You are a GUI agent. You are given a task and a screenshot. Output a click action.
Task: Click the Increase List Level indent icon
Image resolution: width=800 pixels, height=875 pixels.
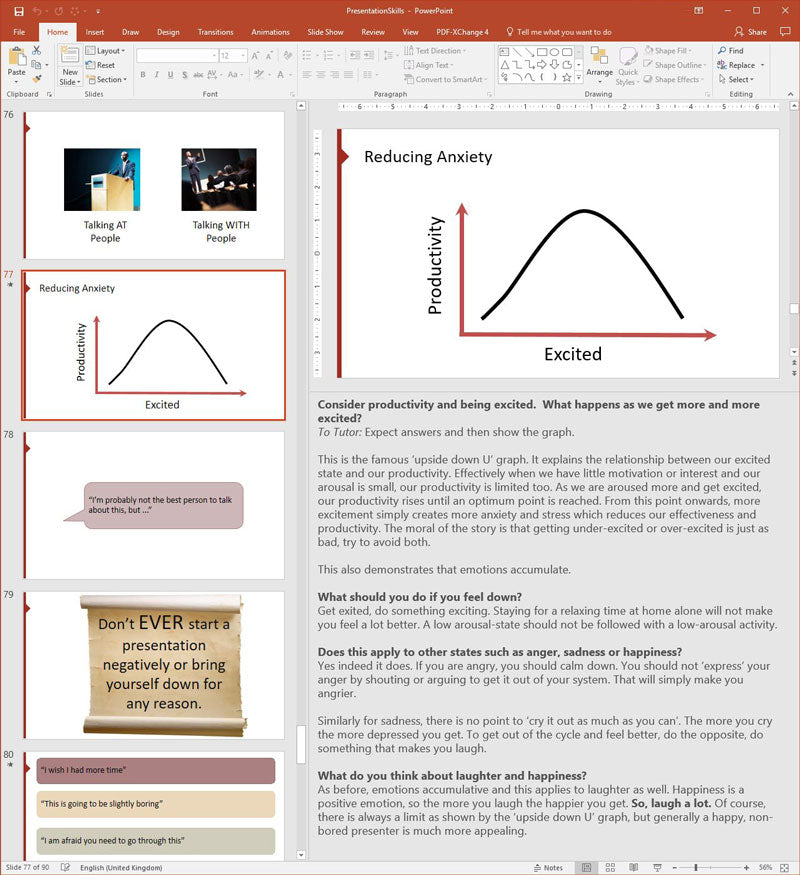tap(369, 55)
